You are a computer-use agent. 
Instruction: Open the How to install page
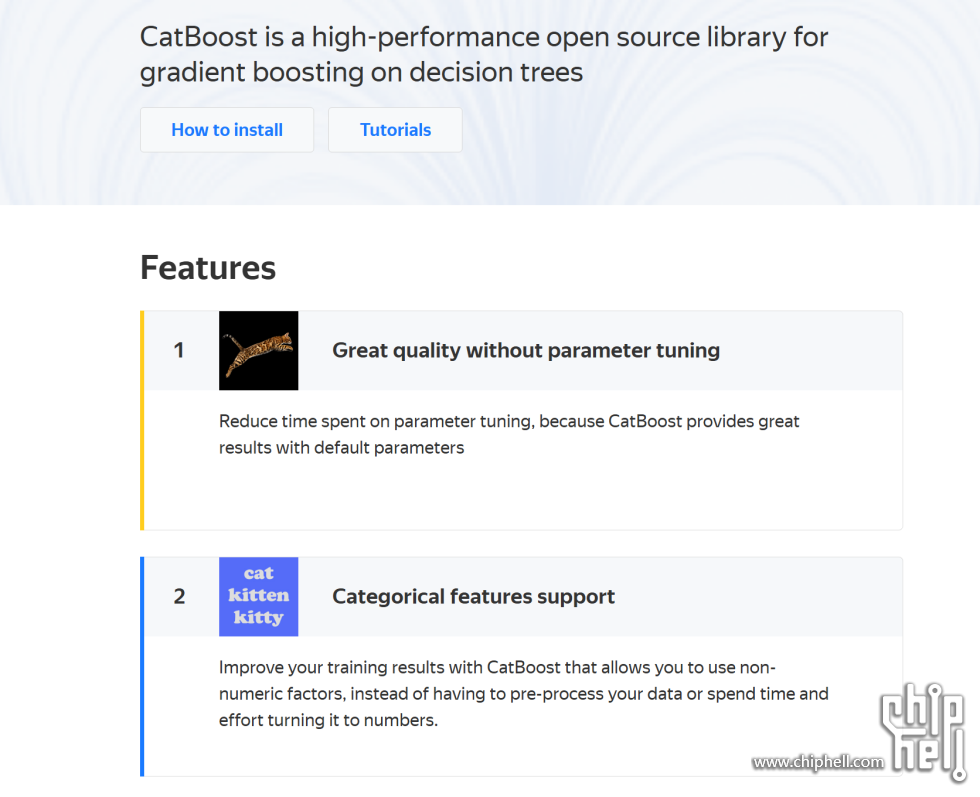click(227, 130)
